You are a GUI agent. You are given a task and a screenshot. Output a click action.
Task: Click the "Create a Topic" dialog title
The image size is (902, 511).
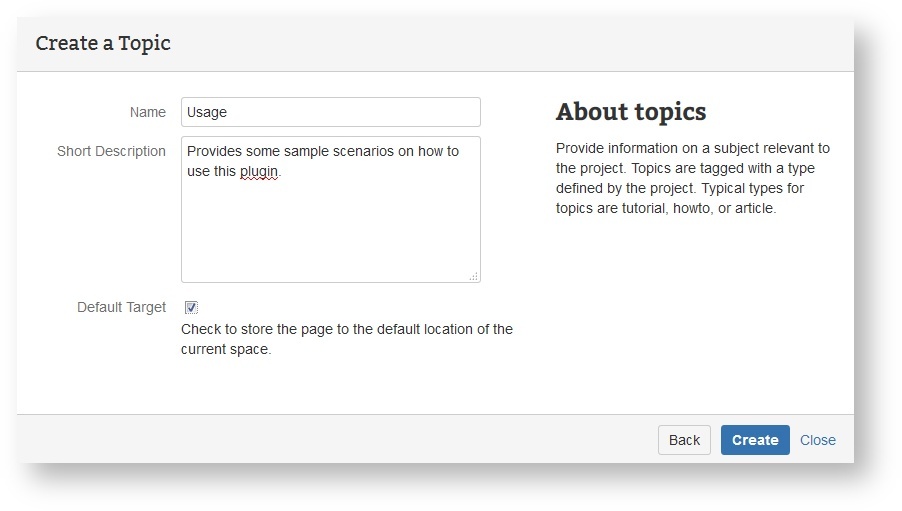(103, 43)
